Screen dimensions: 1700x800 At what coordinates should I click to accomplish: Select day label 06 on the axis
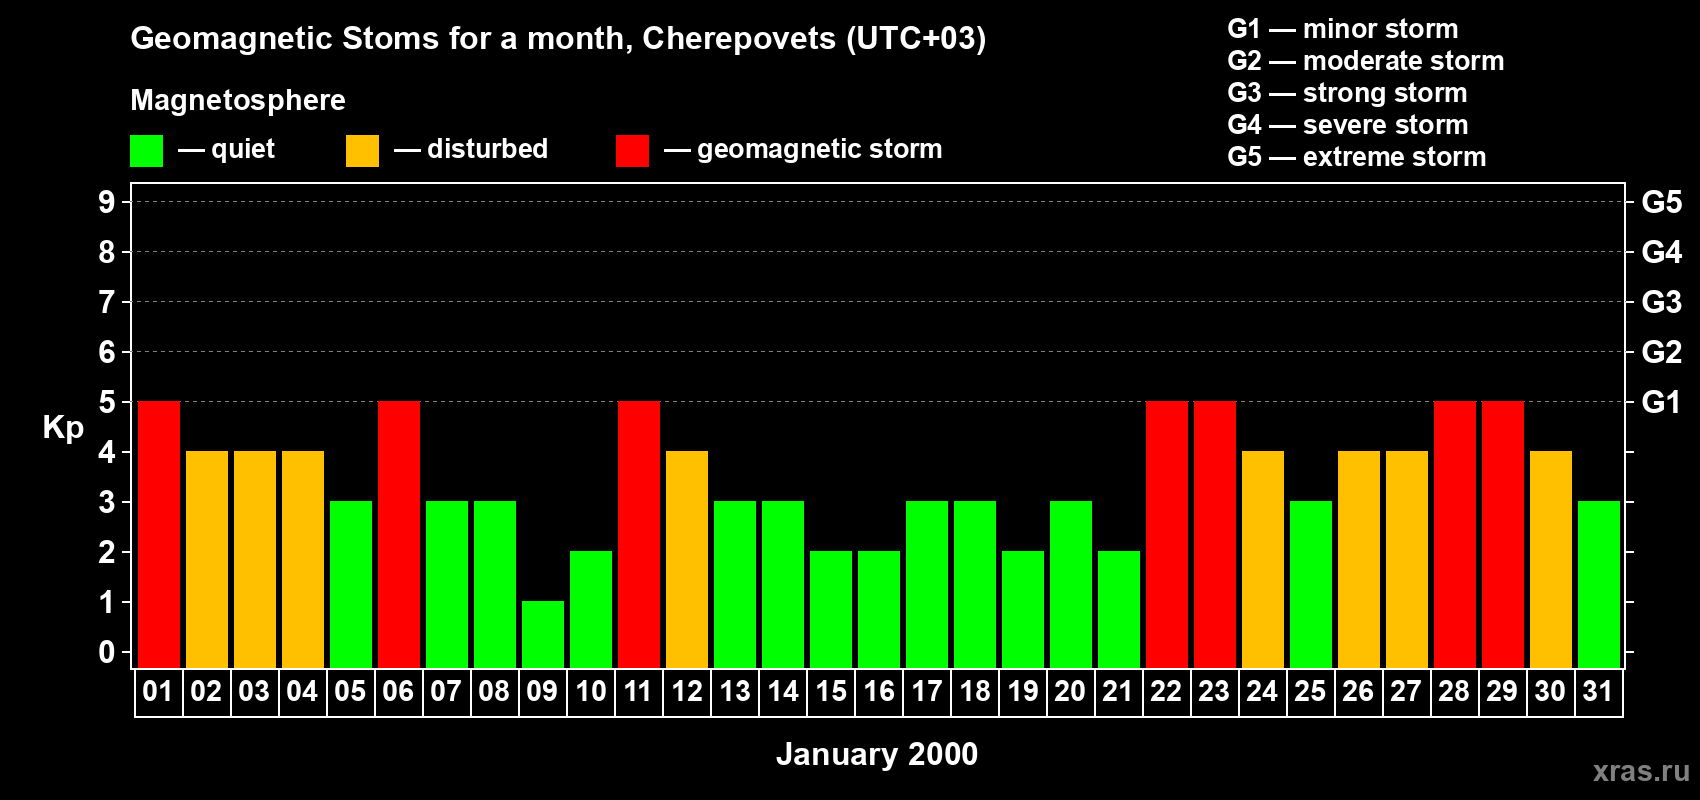tap(398, 692)
